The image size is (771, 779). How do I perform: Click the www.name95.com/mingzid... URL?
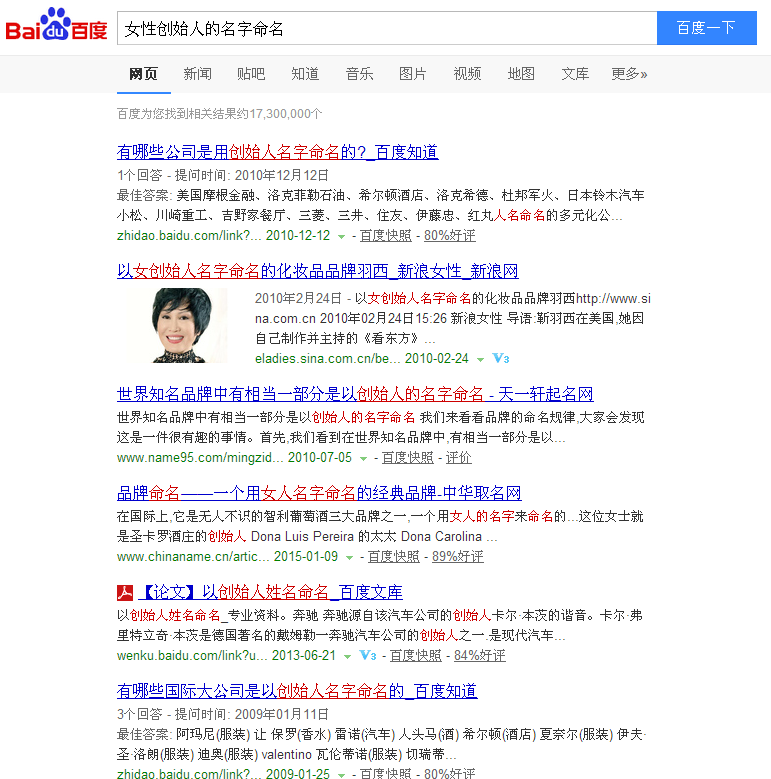(234, 458)
